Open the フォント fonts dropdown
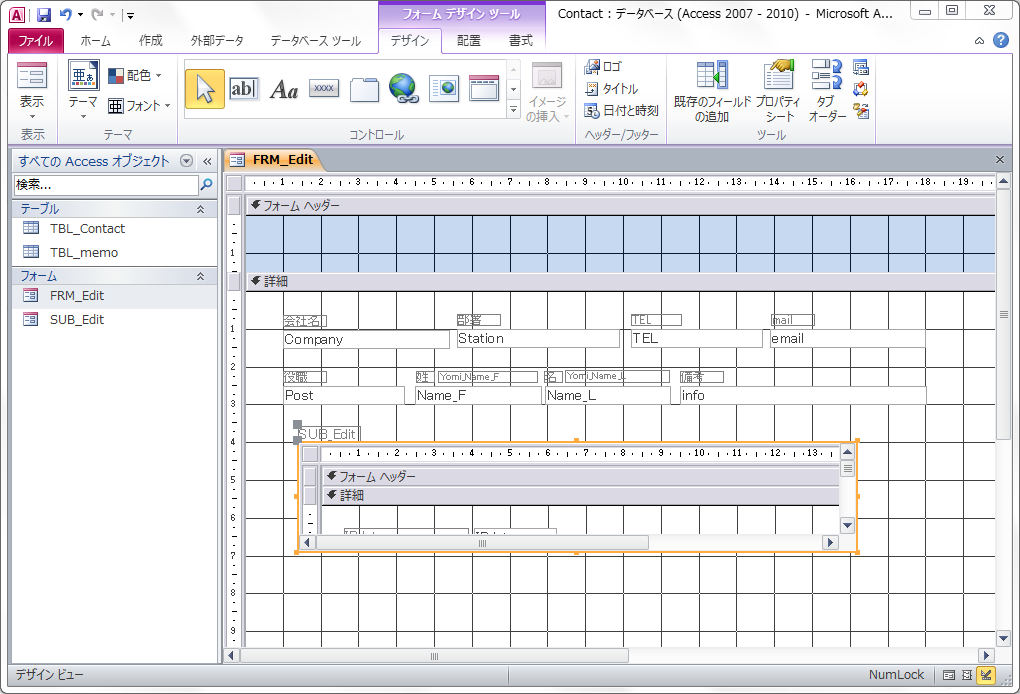 [x=139, y=105]
